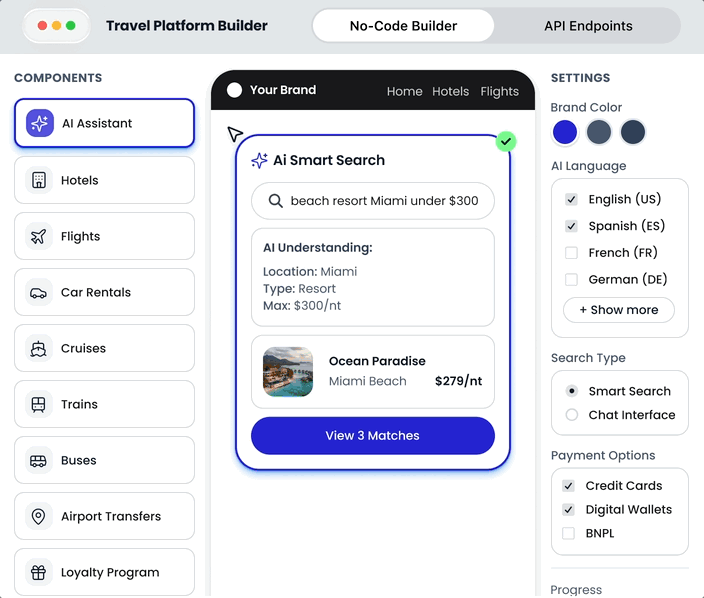Uncheck Spanish (ES) language

point(571,226)
